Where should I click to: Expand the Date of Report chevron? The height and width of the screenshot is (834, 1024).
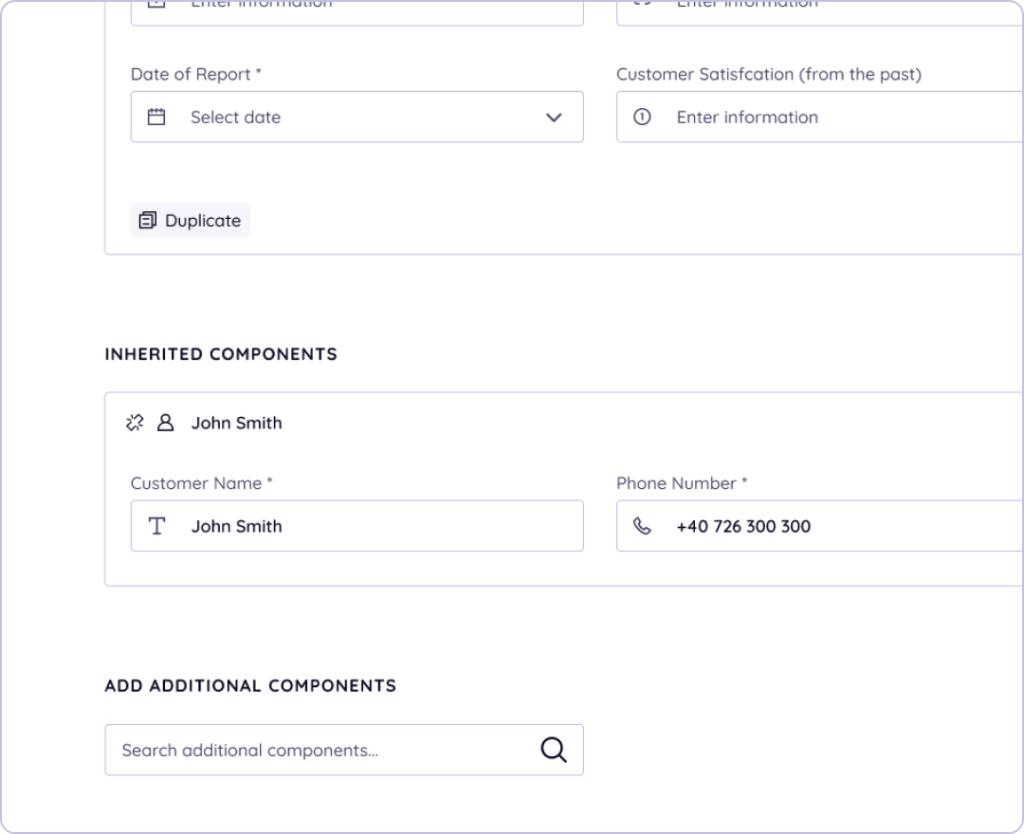pos(553,118)
